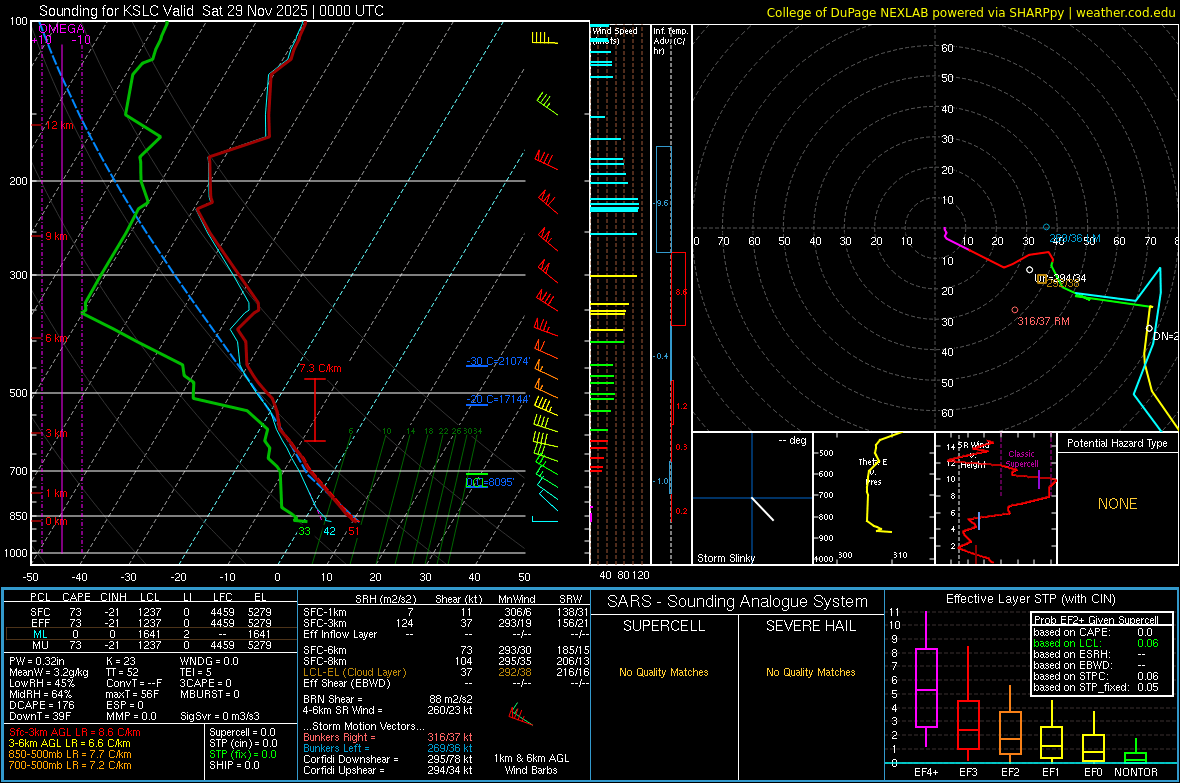Click the SUPERCELL analogue column header
The image size is (1180, 783).
click(664, 626)
